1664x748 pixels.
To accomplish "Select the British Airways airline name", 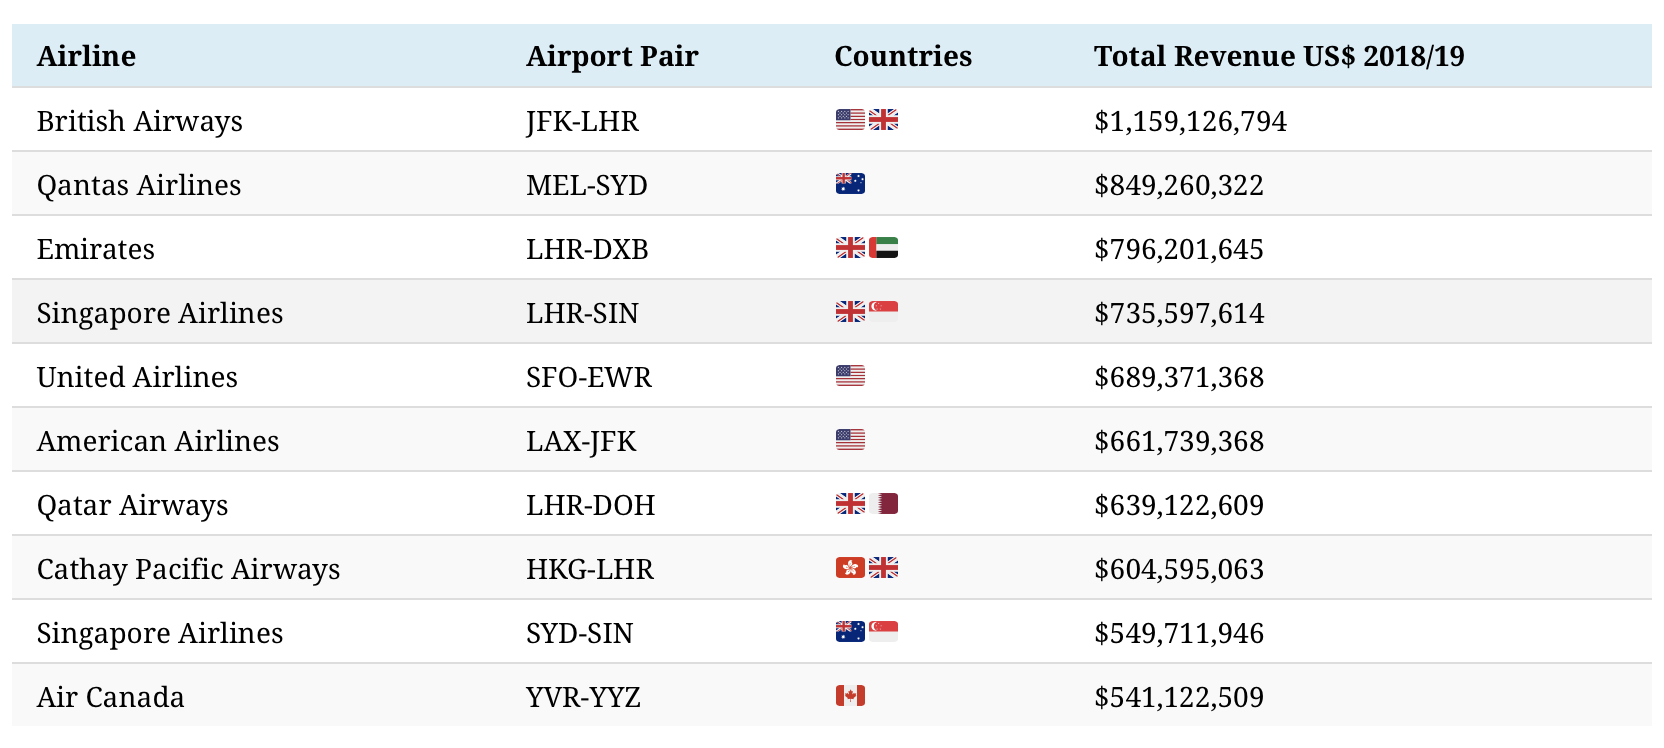I will pyautogui.click(x=140, y=121).
